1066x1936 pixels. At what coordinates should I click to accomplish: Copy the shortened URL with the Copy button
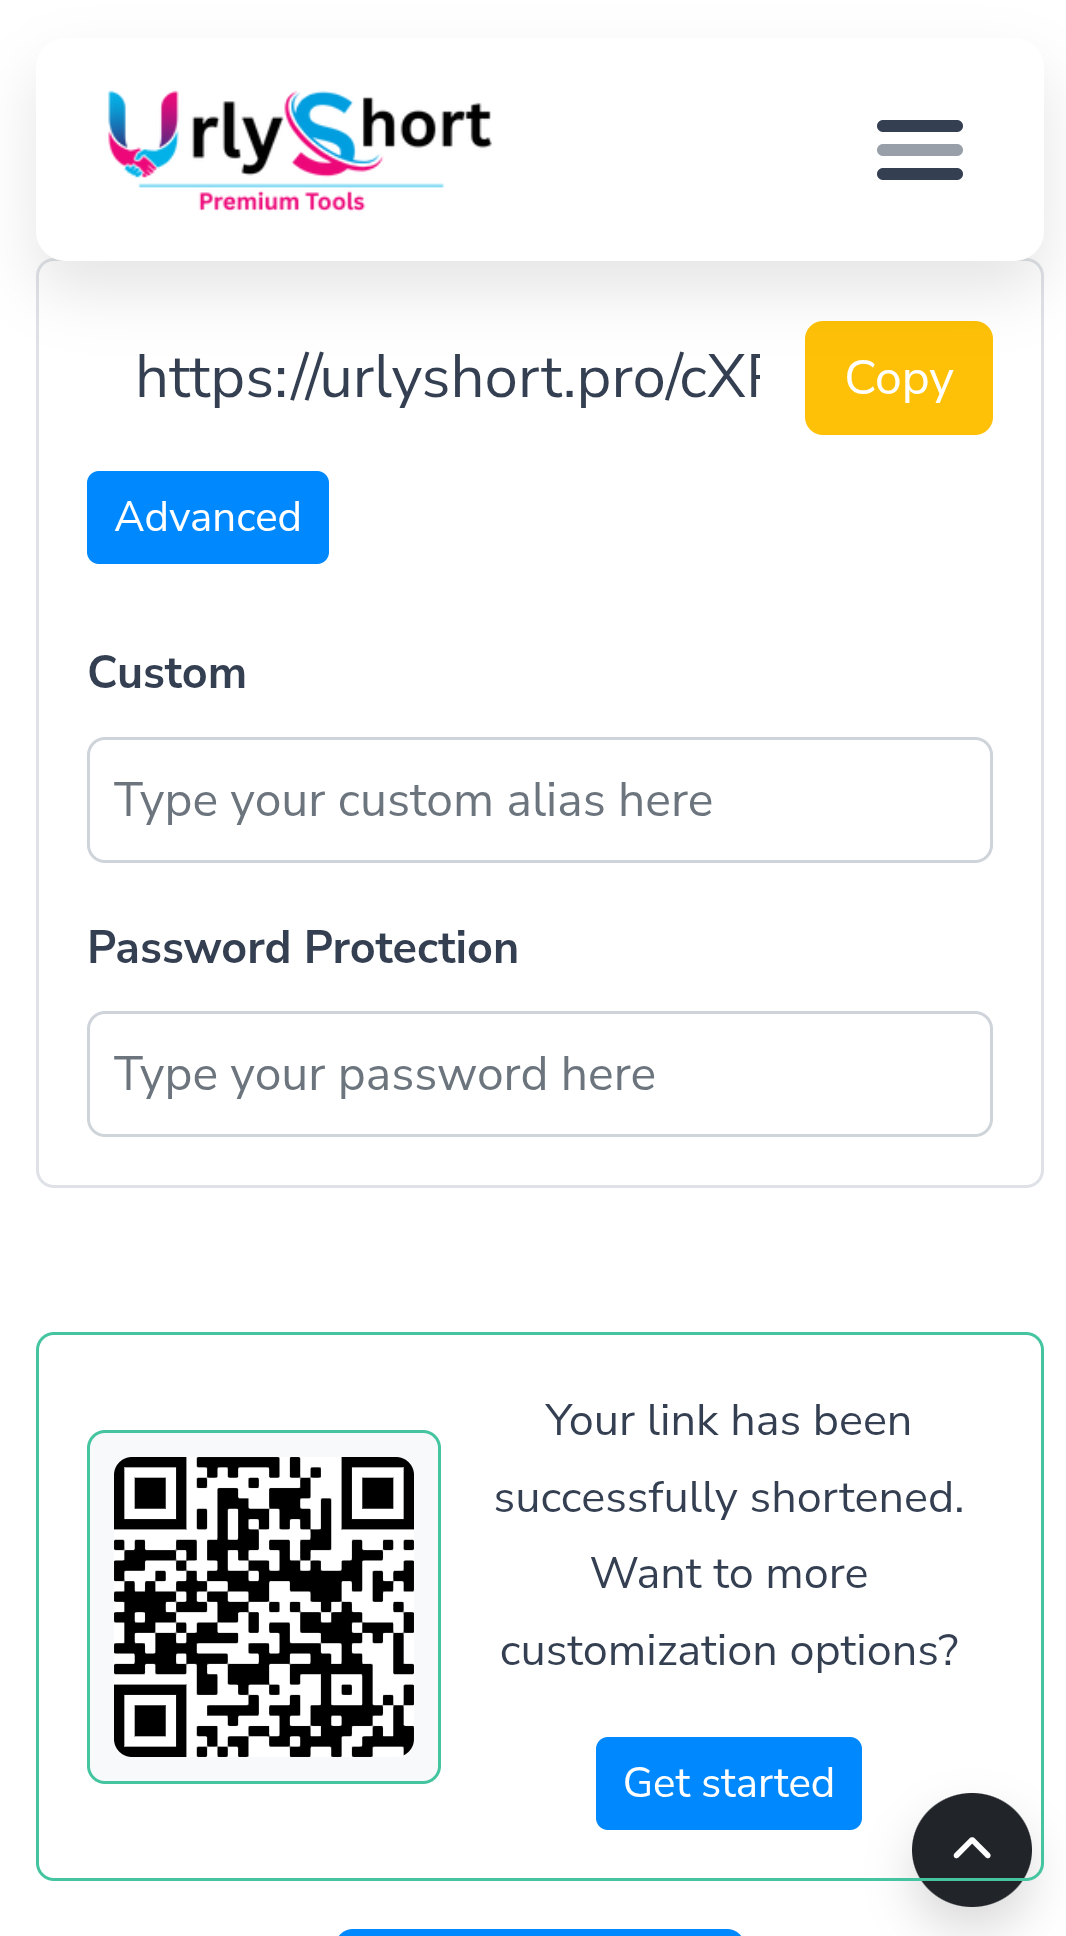point(898,378)
